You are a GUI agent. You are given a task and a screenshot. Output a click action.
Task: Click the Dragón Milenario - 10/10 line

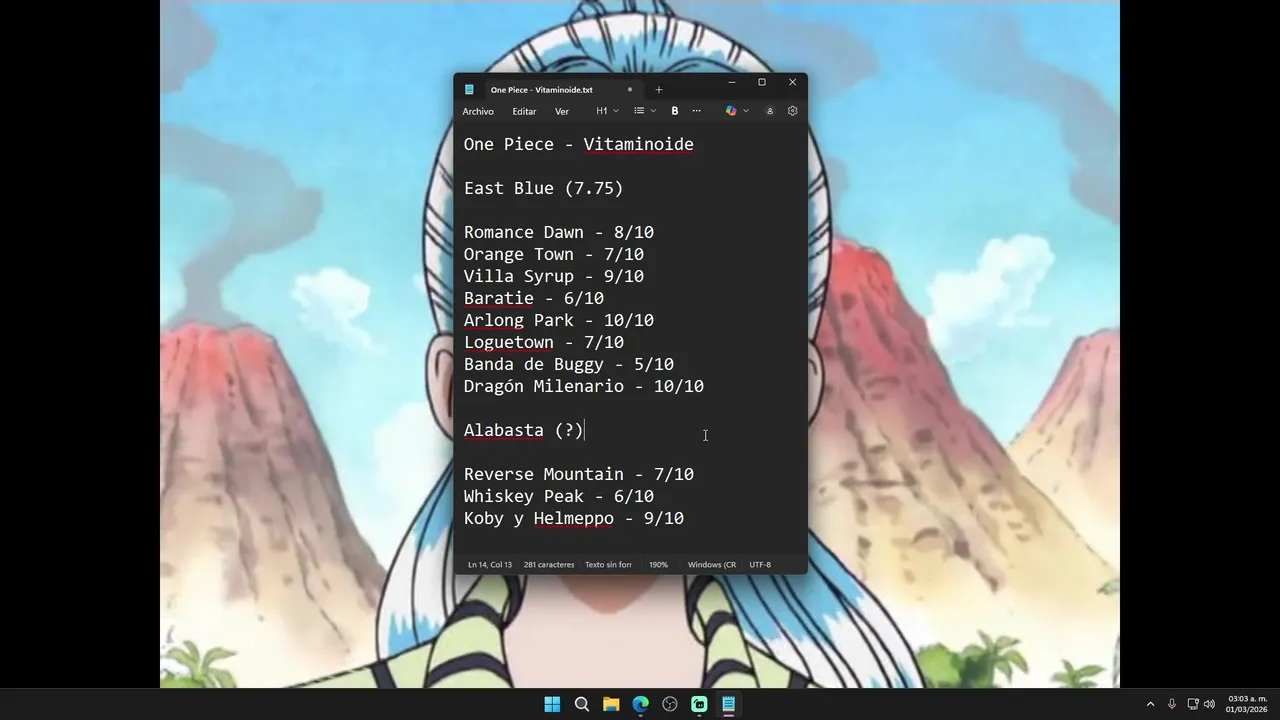point(584,386)
